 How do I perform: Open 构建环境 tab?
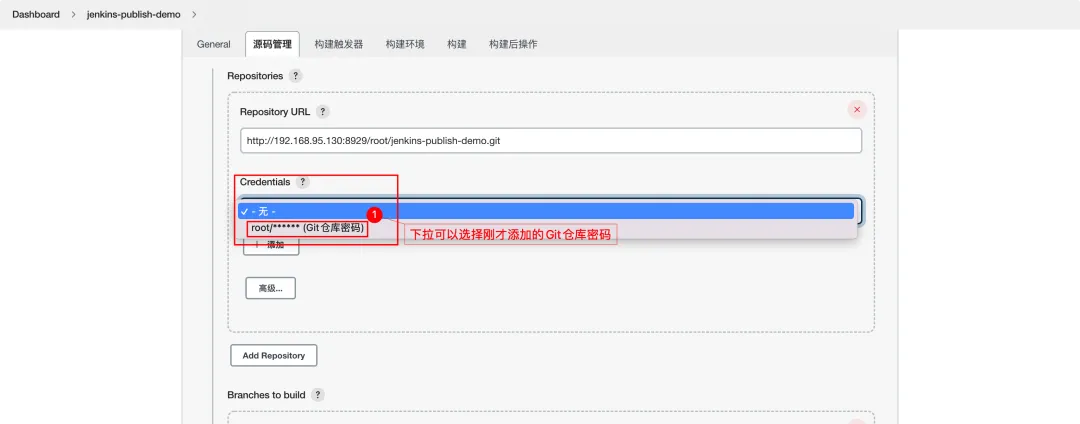tap(405, 44)
